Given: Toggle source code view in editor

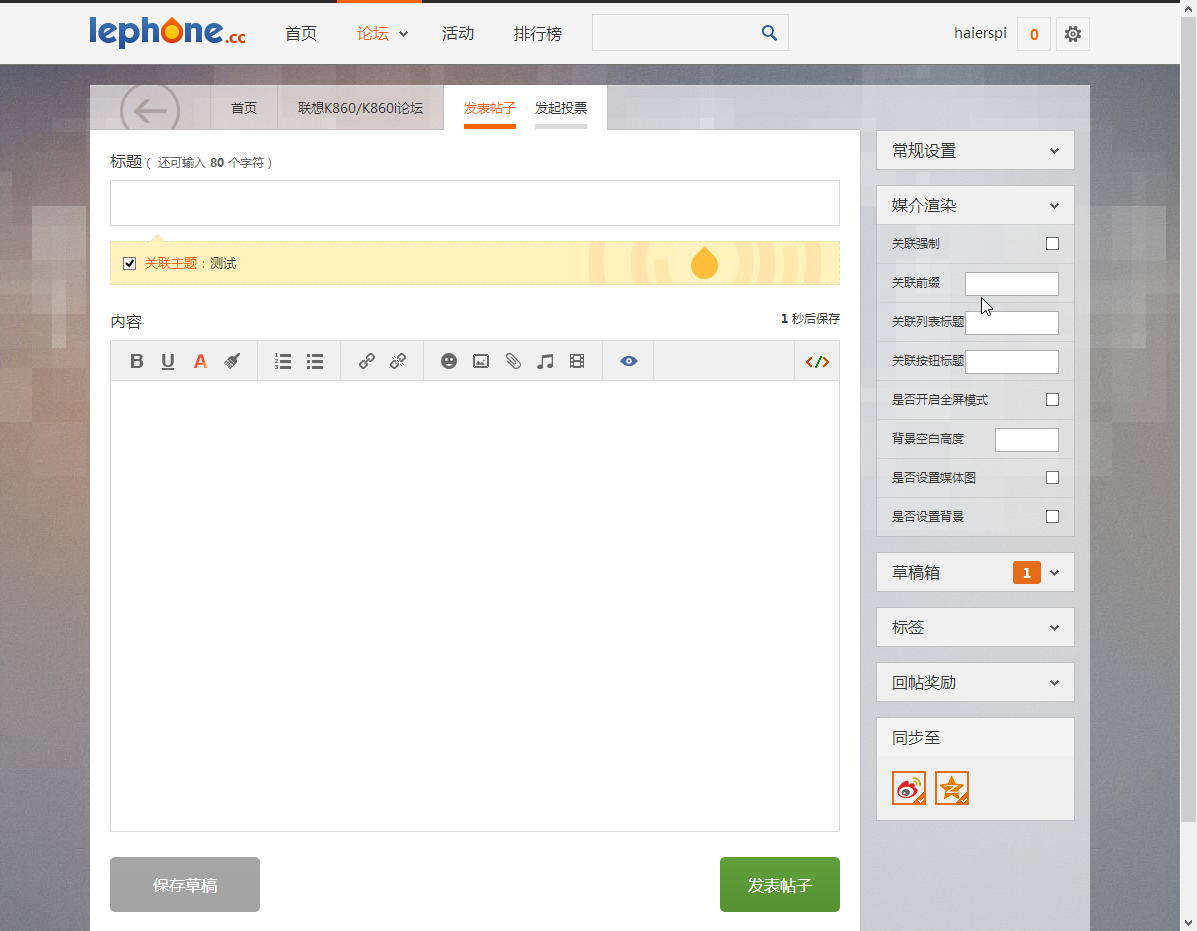Looking at the screenshot, I should coord(818,362).
